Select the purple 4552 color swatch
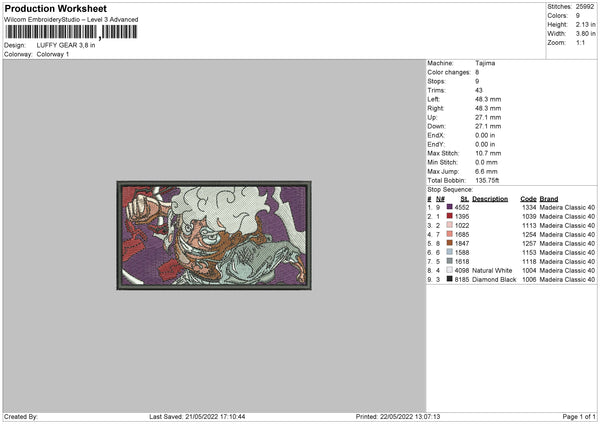This screenshot has height=424, width=600. [x=450, y=207]
